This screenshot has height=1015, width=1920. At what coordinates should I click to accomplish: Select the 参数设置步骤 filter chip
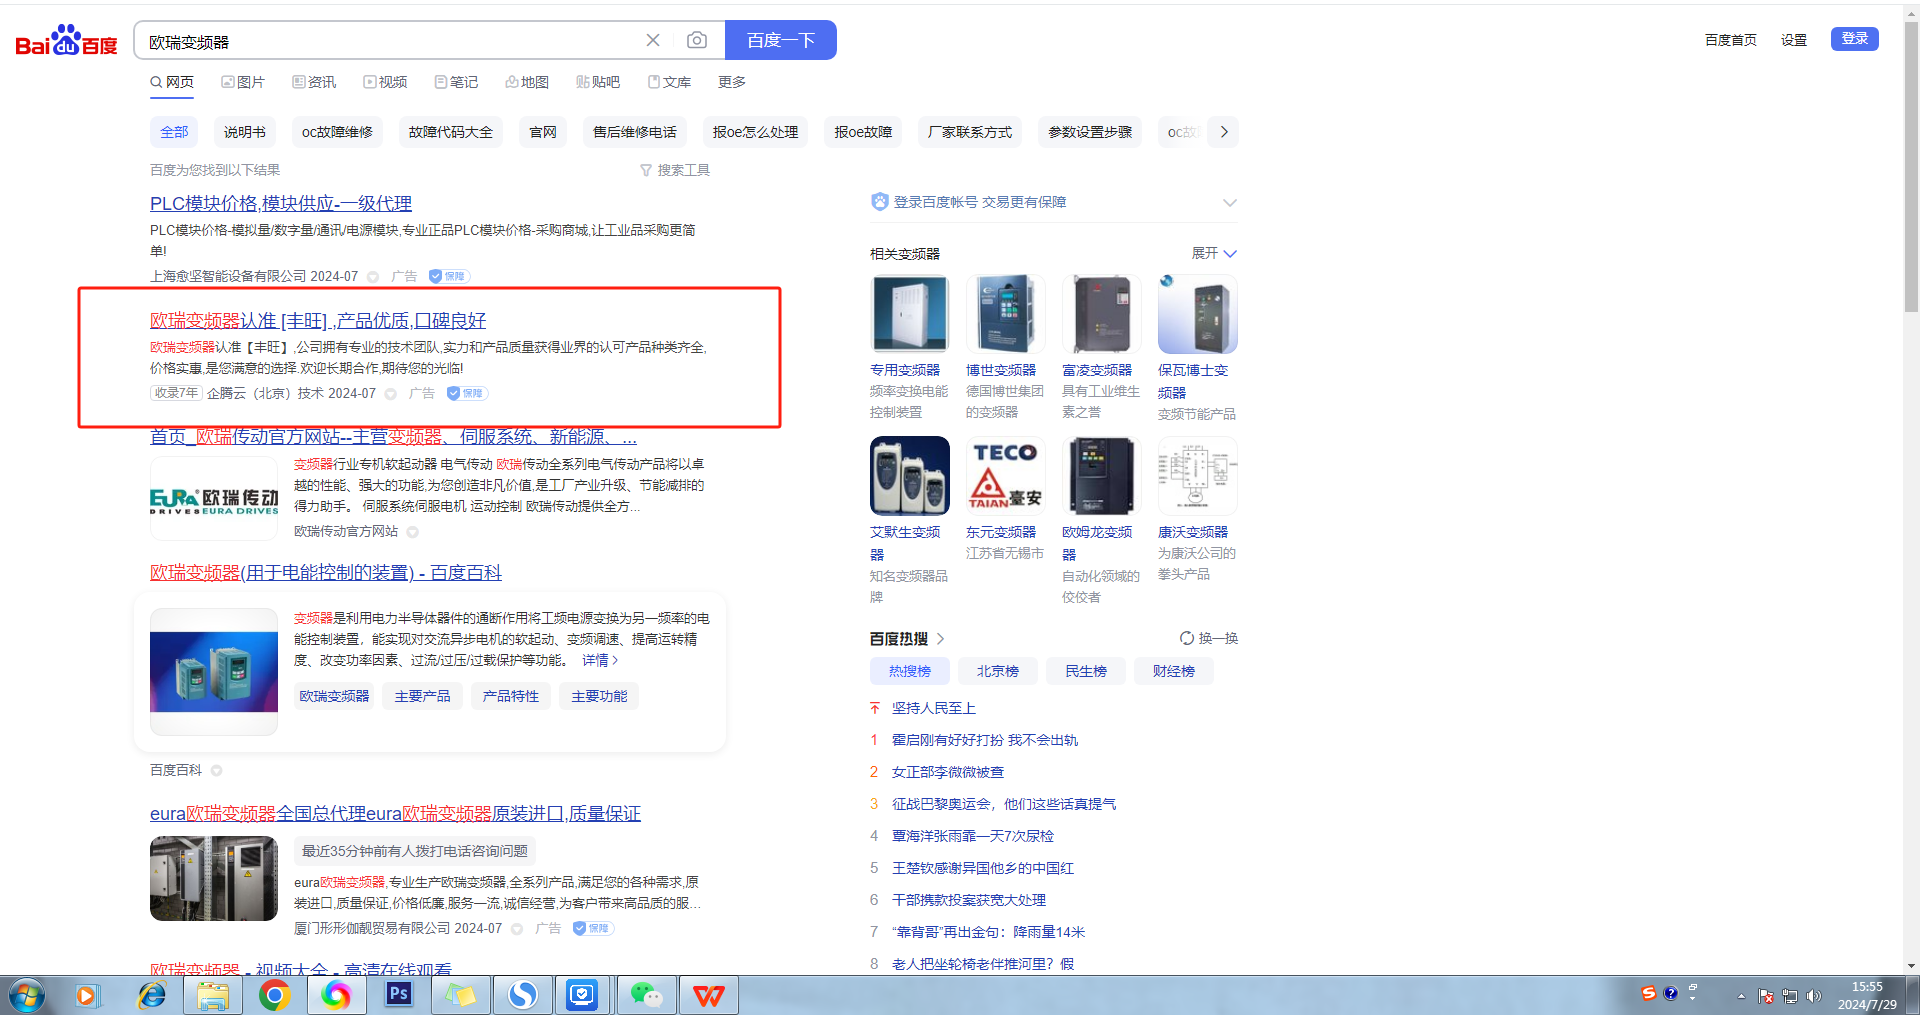point(1090,132)
